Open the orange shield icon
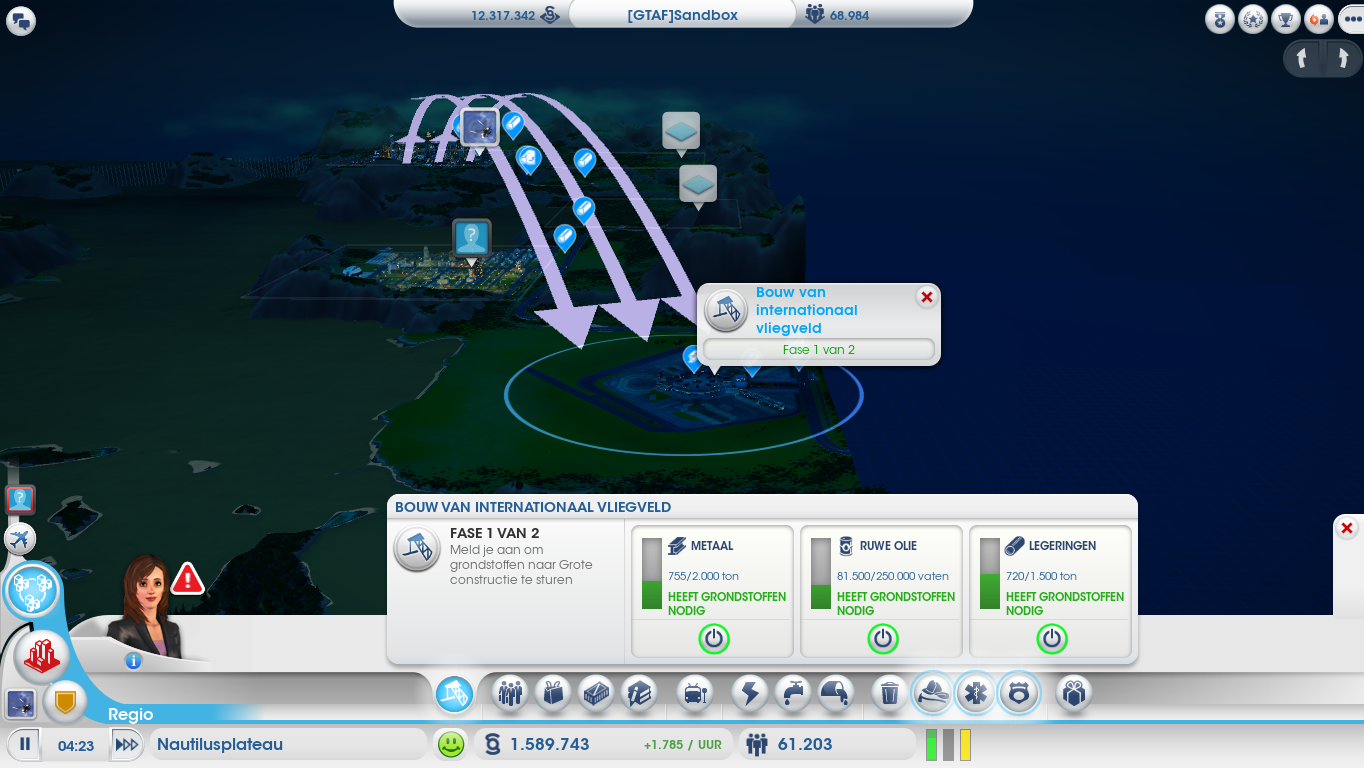Viewport: 1364px width, 768px height. tap(65, 703)
